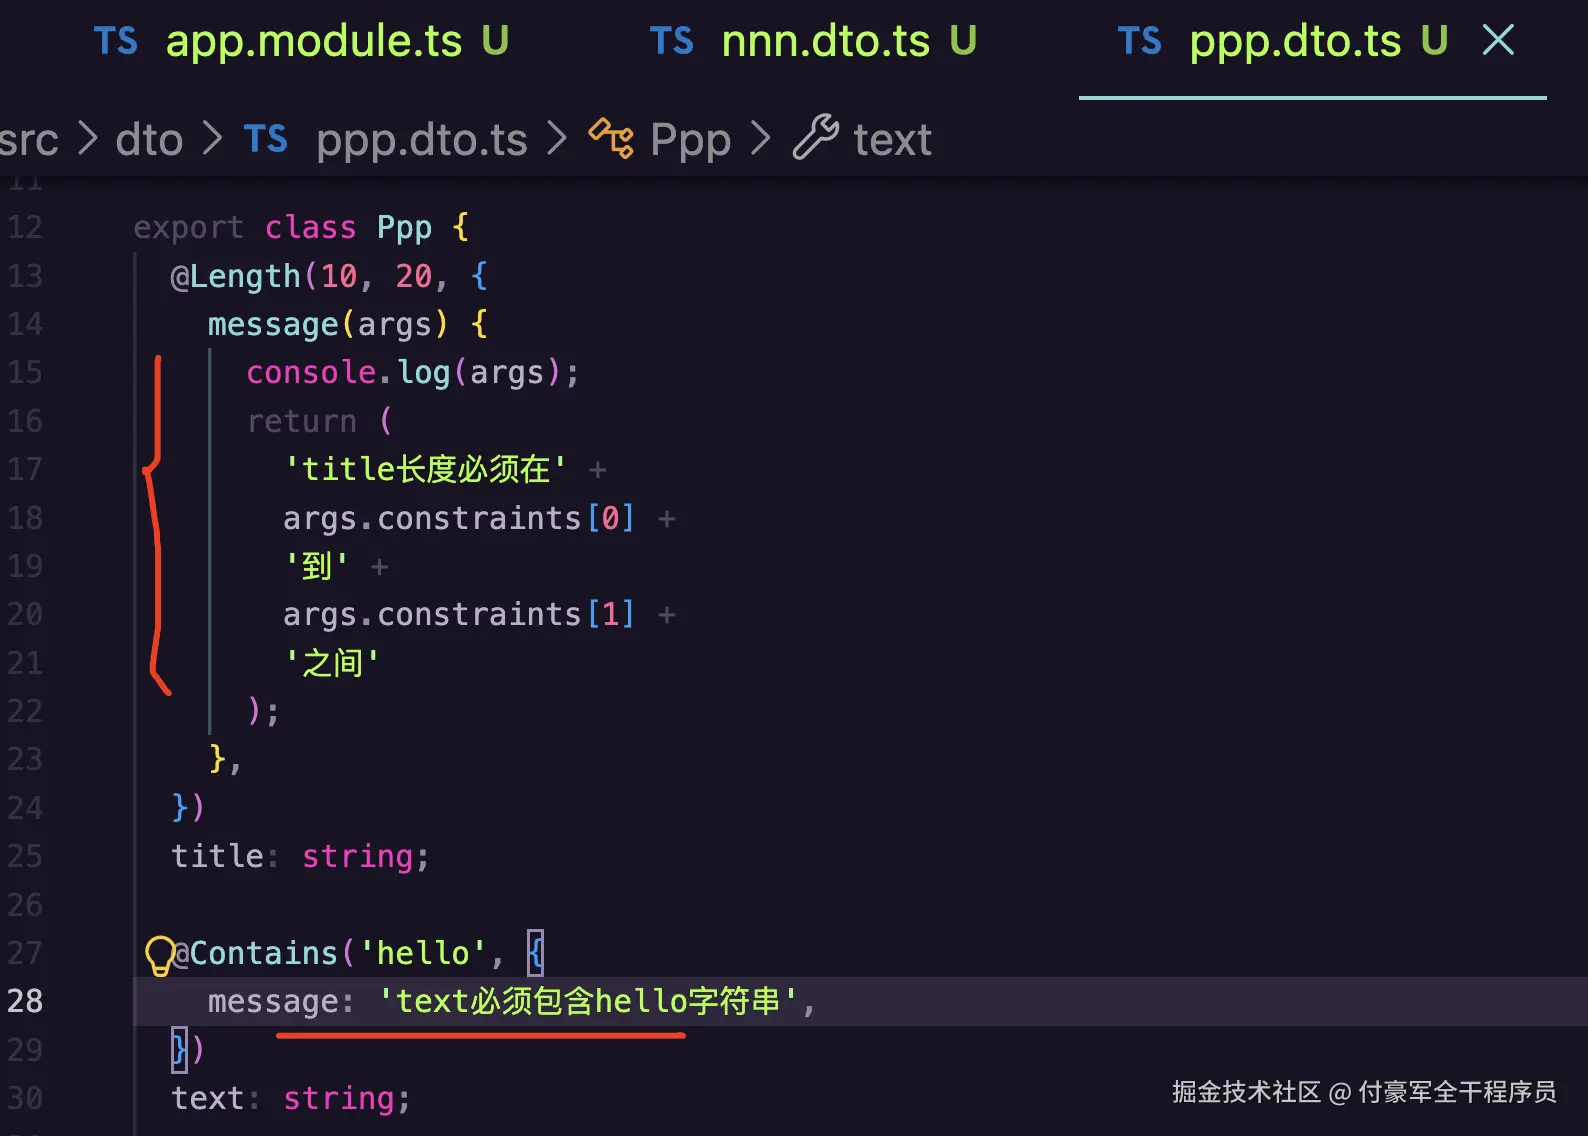Click the 'text: string;' property declaration
Screen dimensions: 1588x1136
291,1098
